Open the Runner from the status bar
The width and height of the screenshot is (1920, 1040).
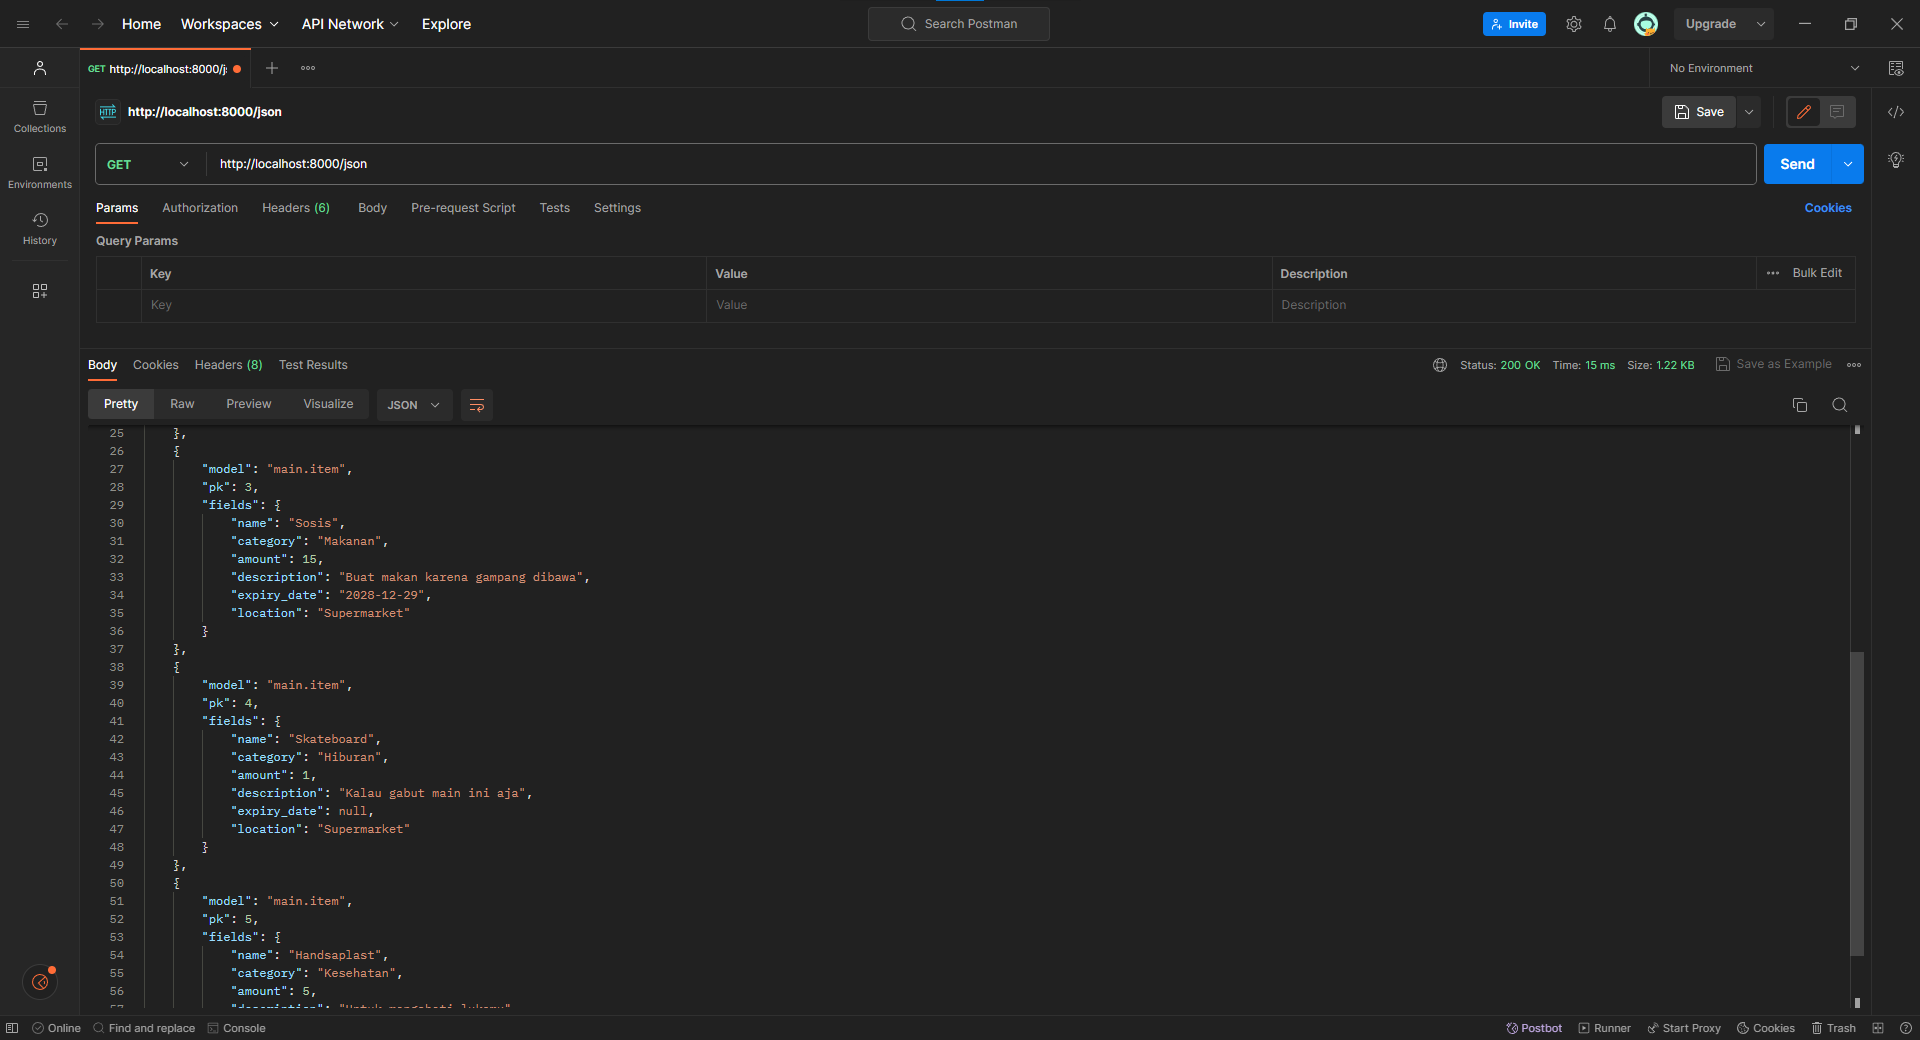pos(1605,1028)
